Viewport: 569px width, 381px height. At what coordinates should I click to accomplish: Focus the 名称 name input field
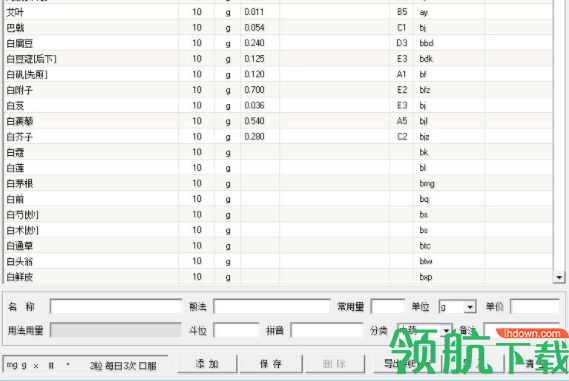pos(116,307)
